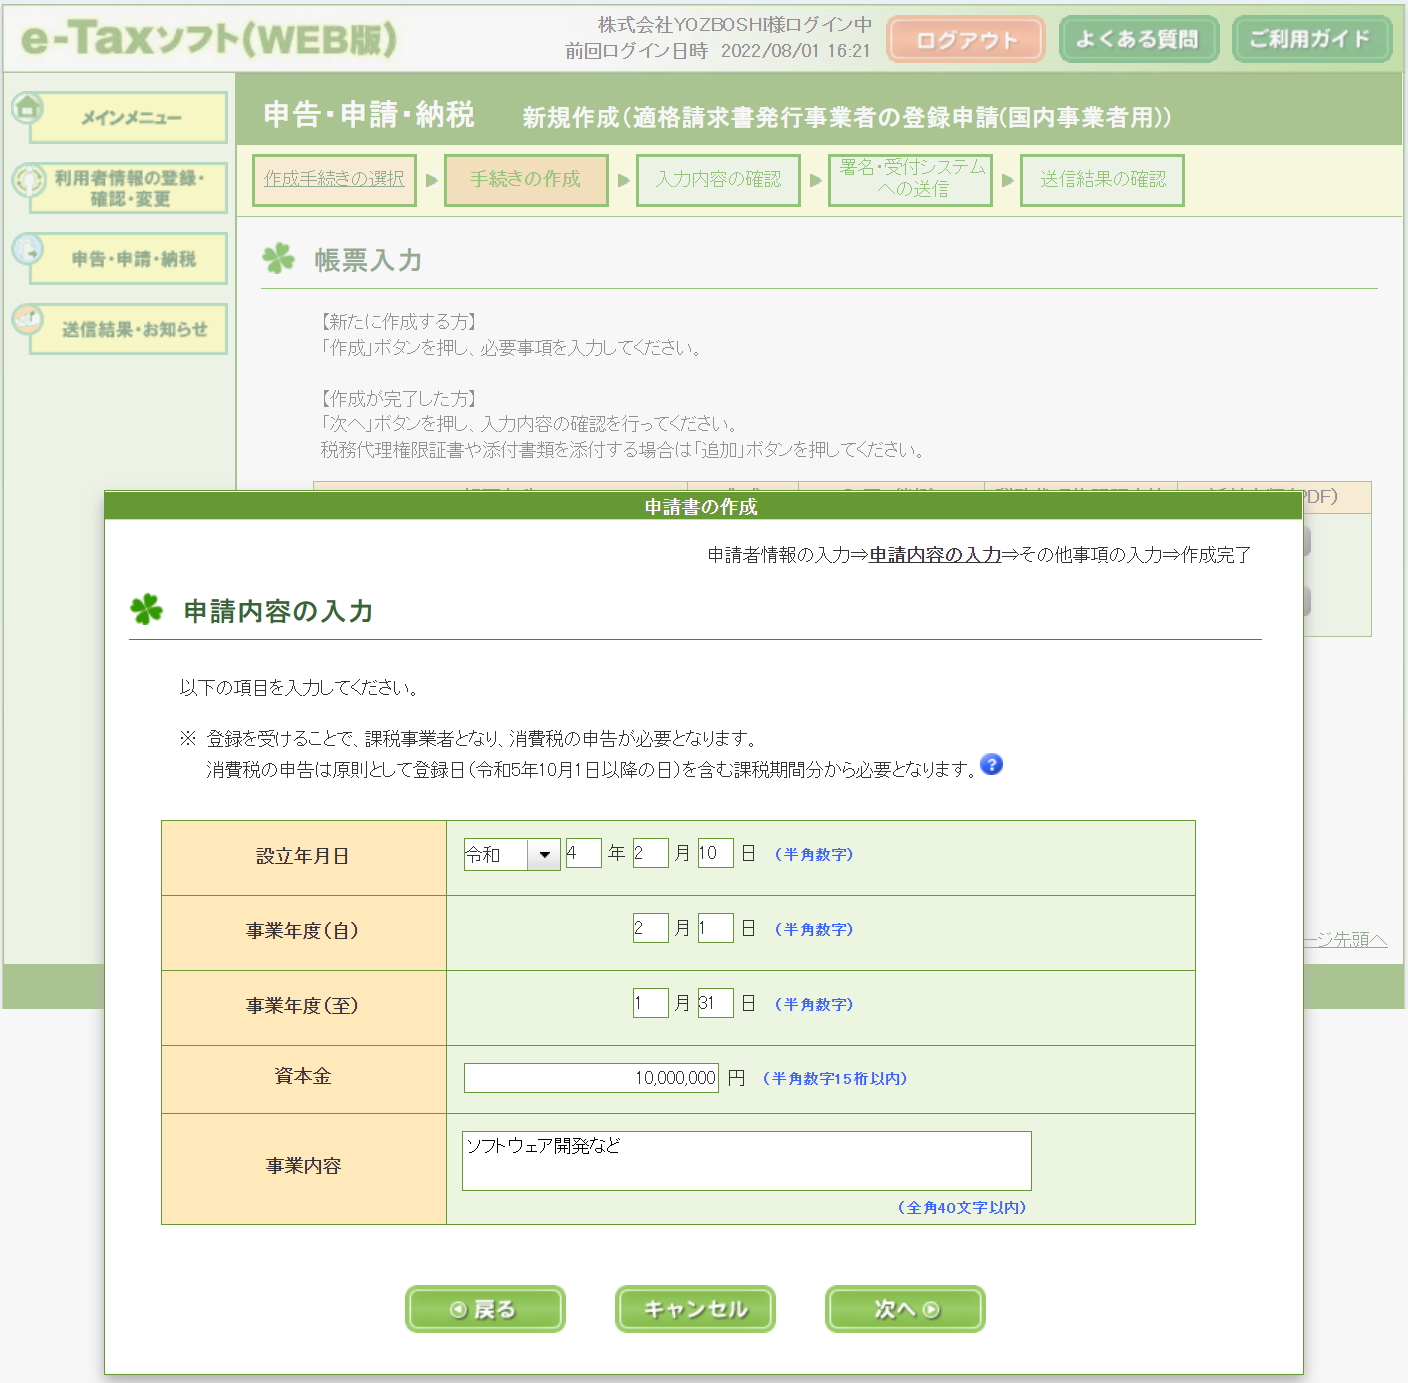Click the 全角40文字以内 hint text
The height and width of the screenshot is (1383, 1408).
[x=962, y=1208]
